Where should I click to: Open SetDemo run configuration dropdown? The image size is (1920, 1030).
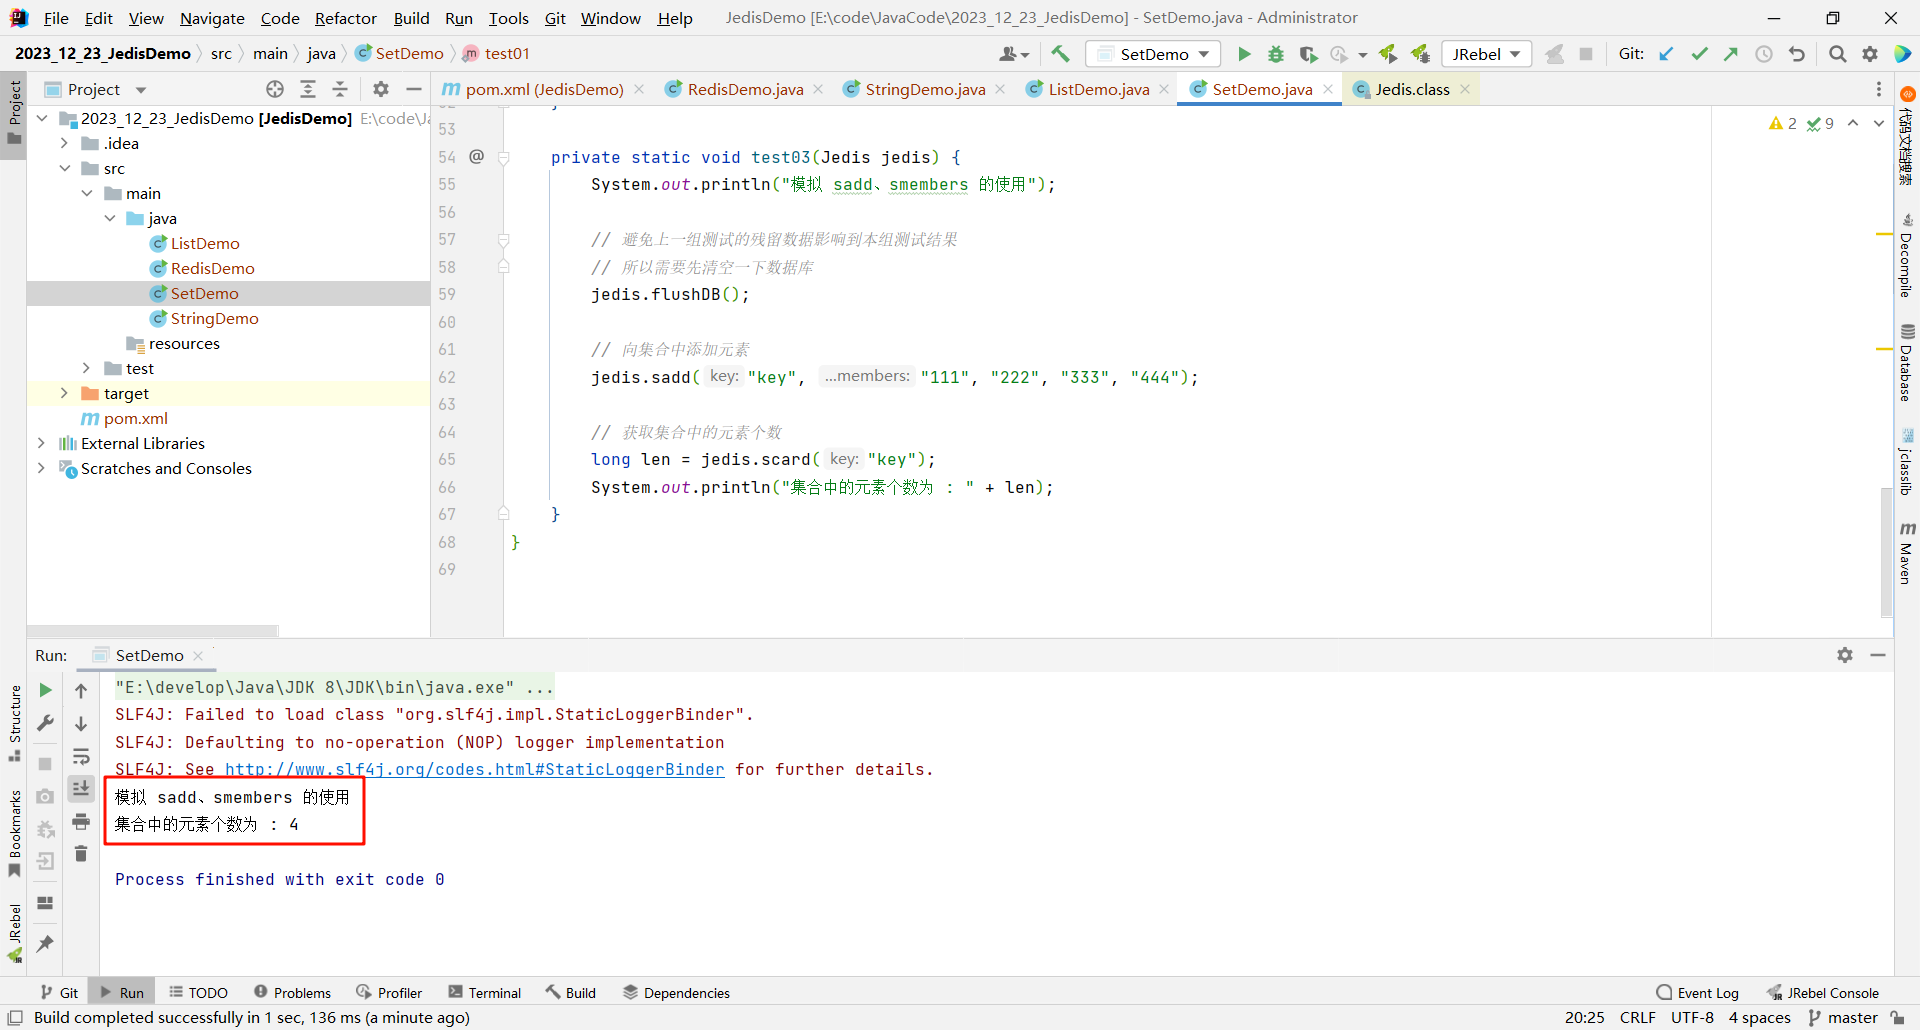[x=1153, y=54]
